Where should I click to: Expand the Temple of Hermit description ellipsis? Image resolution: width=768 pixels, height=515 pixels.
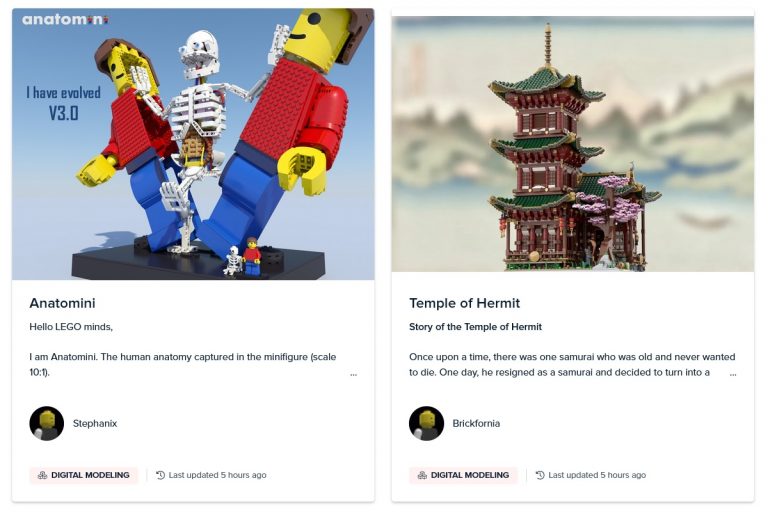(x=733, y=374)
